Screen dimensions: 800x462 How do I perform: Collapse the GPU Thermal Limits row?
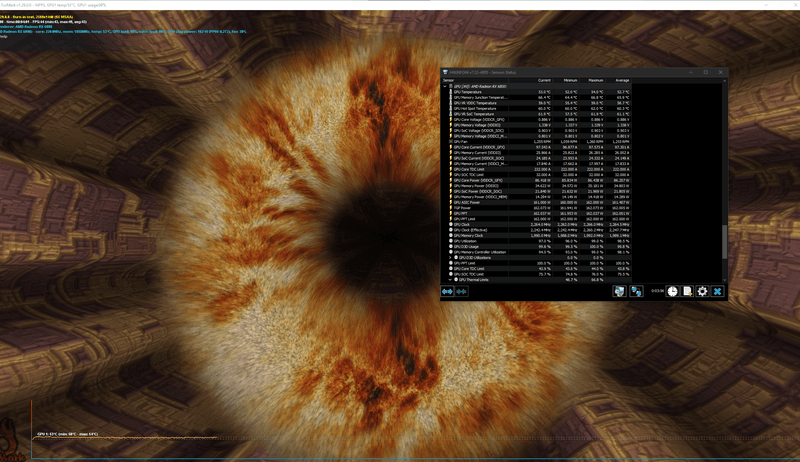coord(450,279)
